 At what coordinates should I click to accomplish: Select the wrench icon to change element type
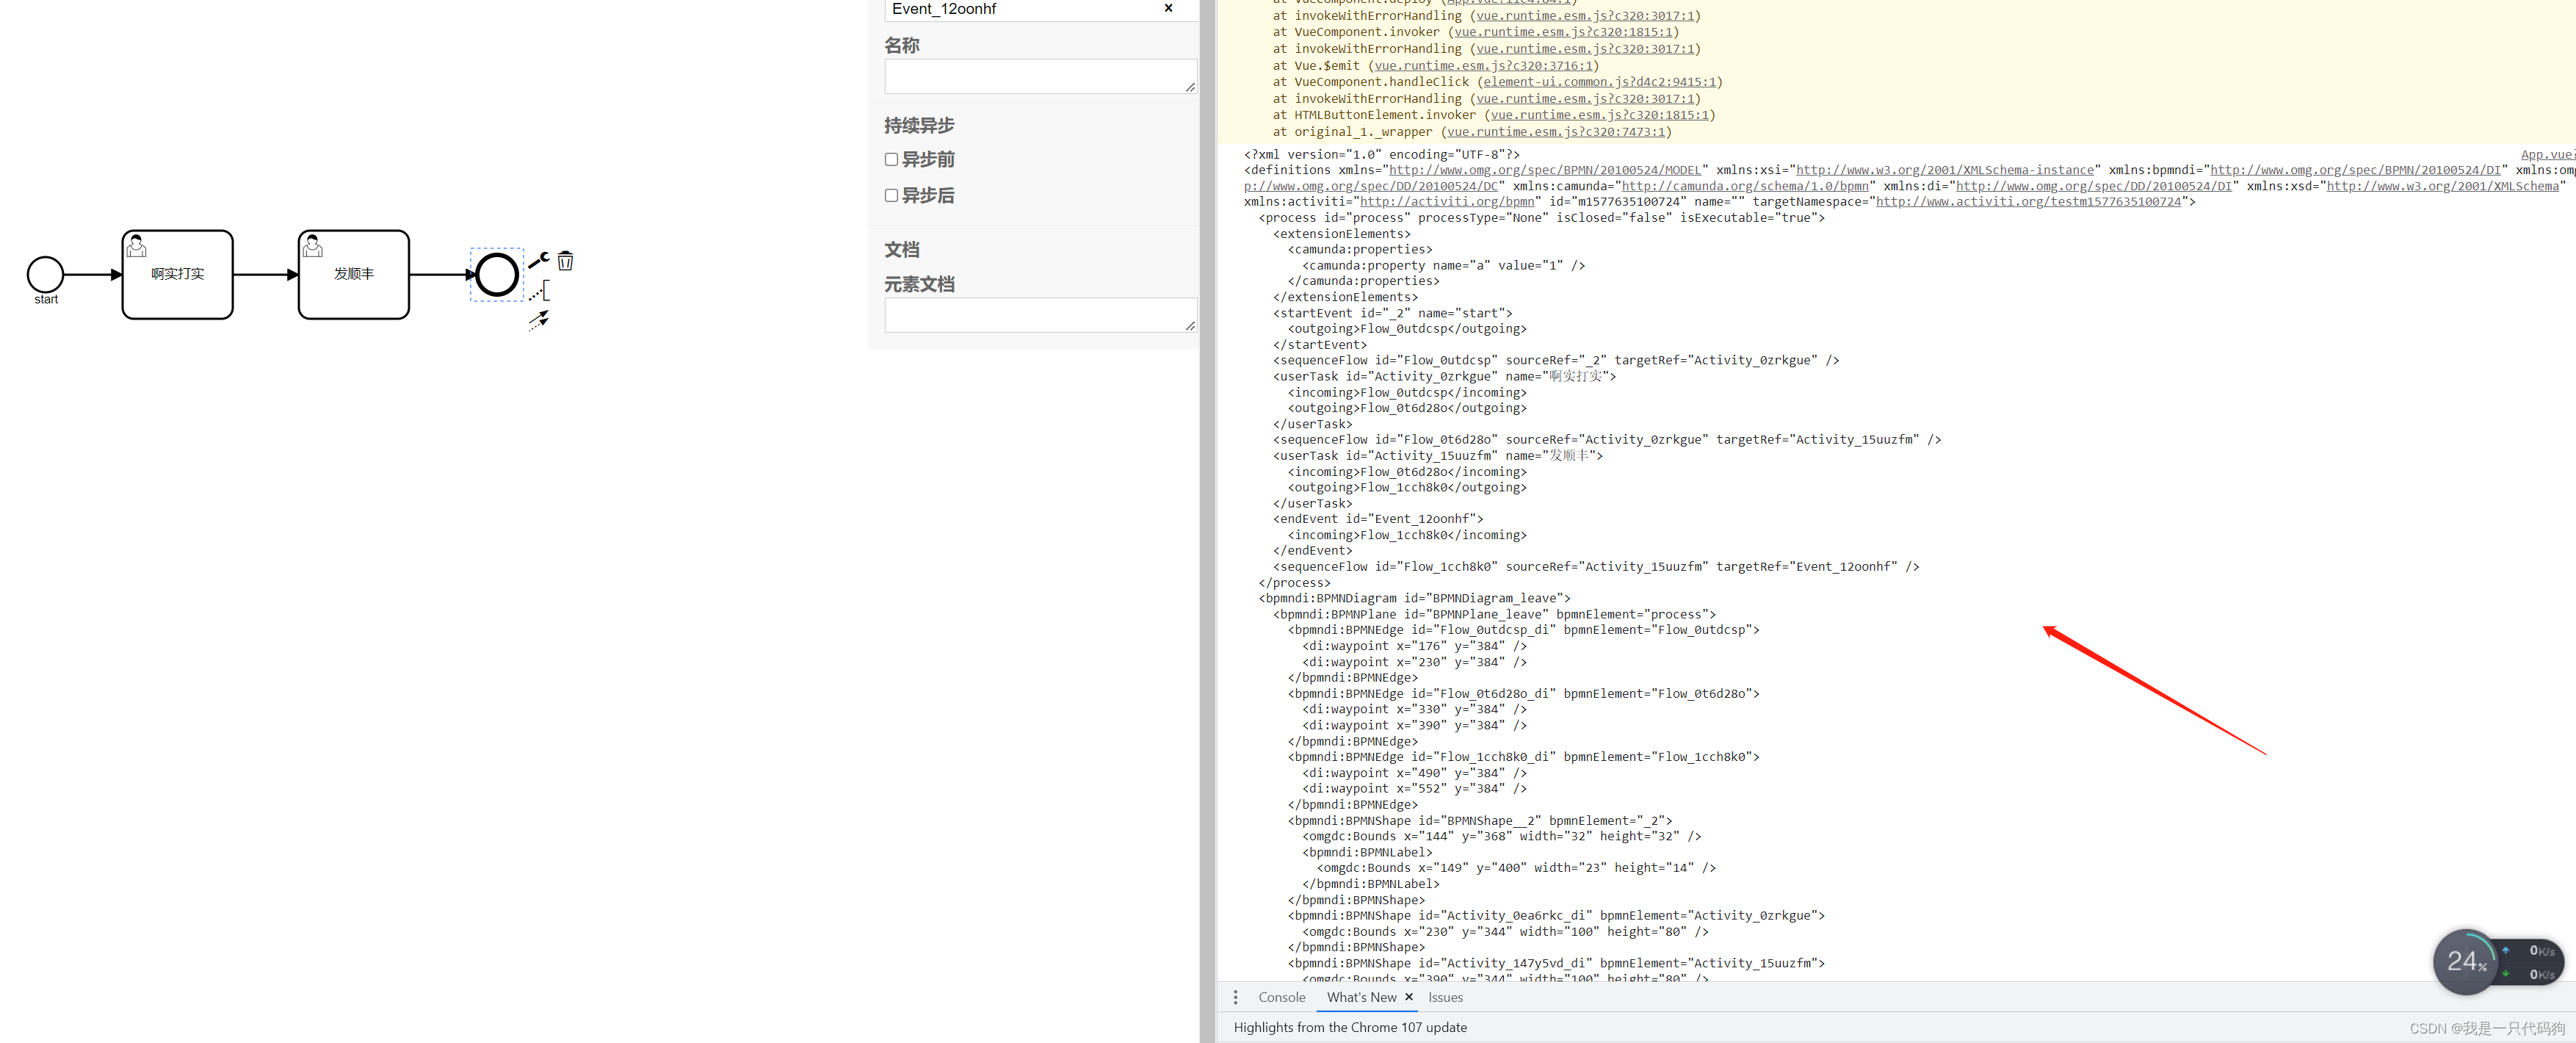(538, 260)
